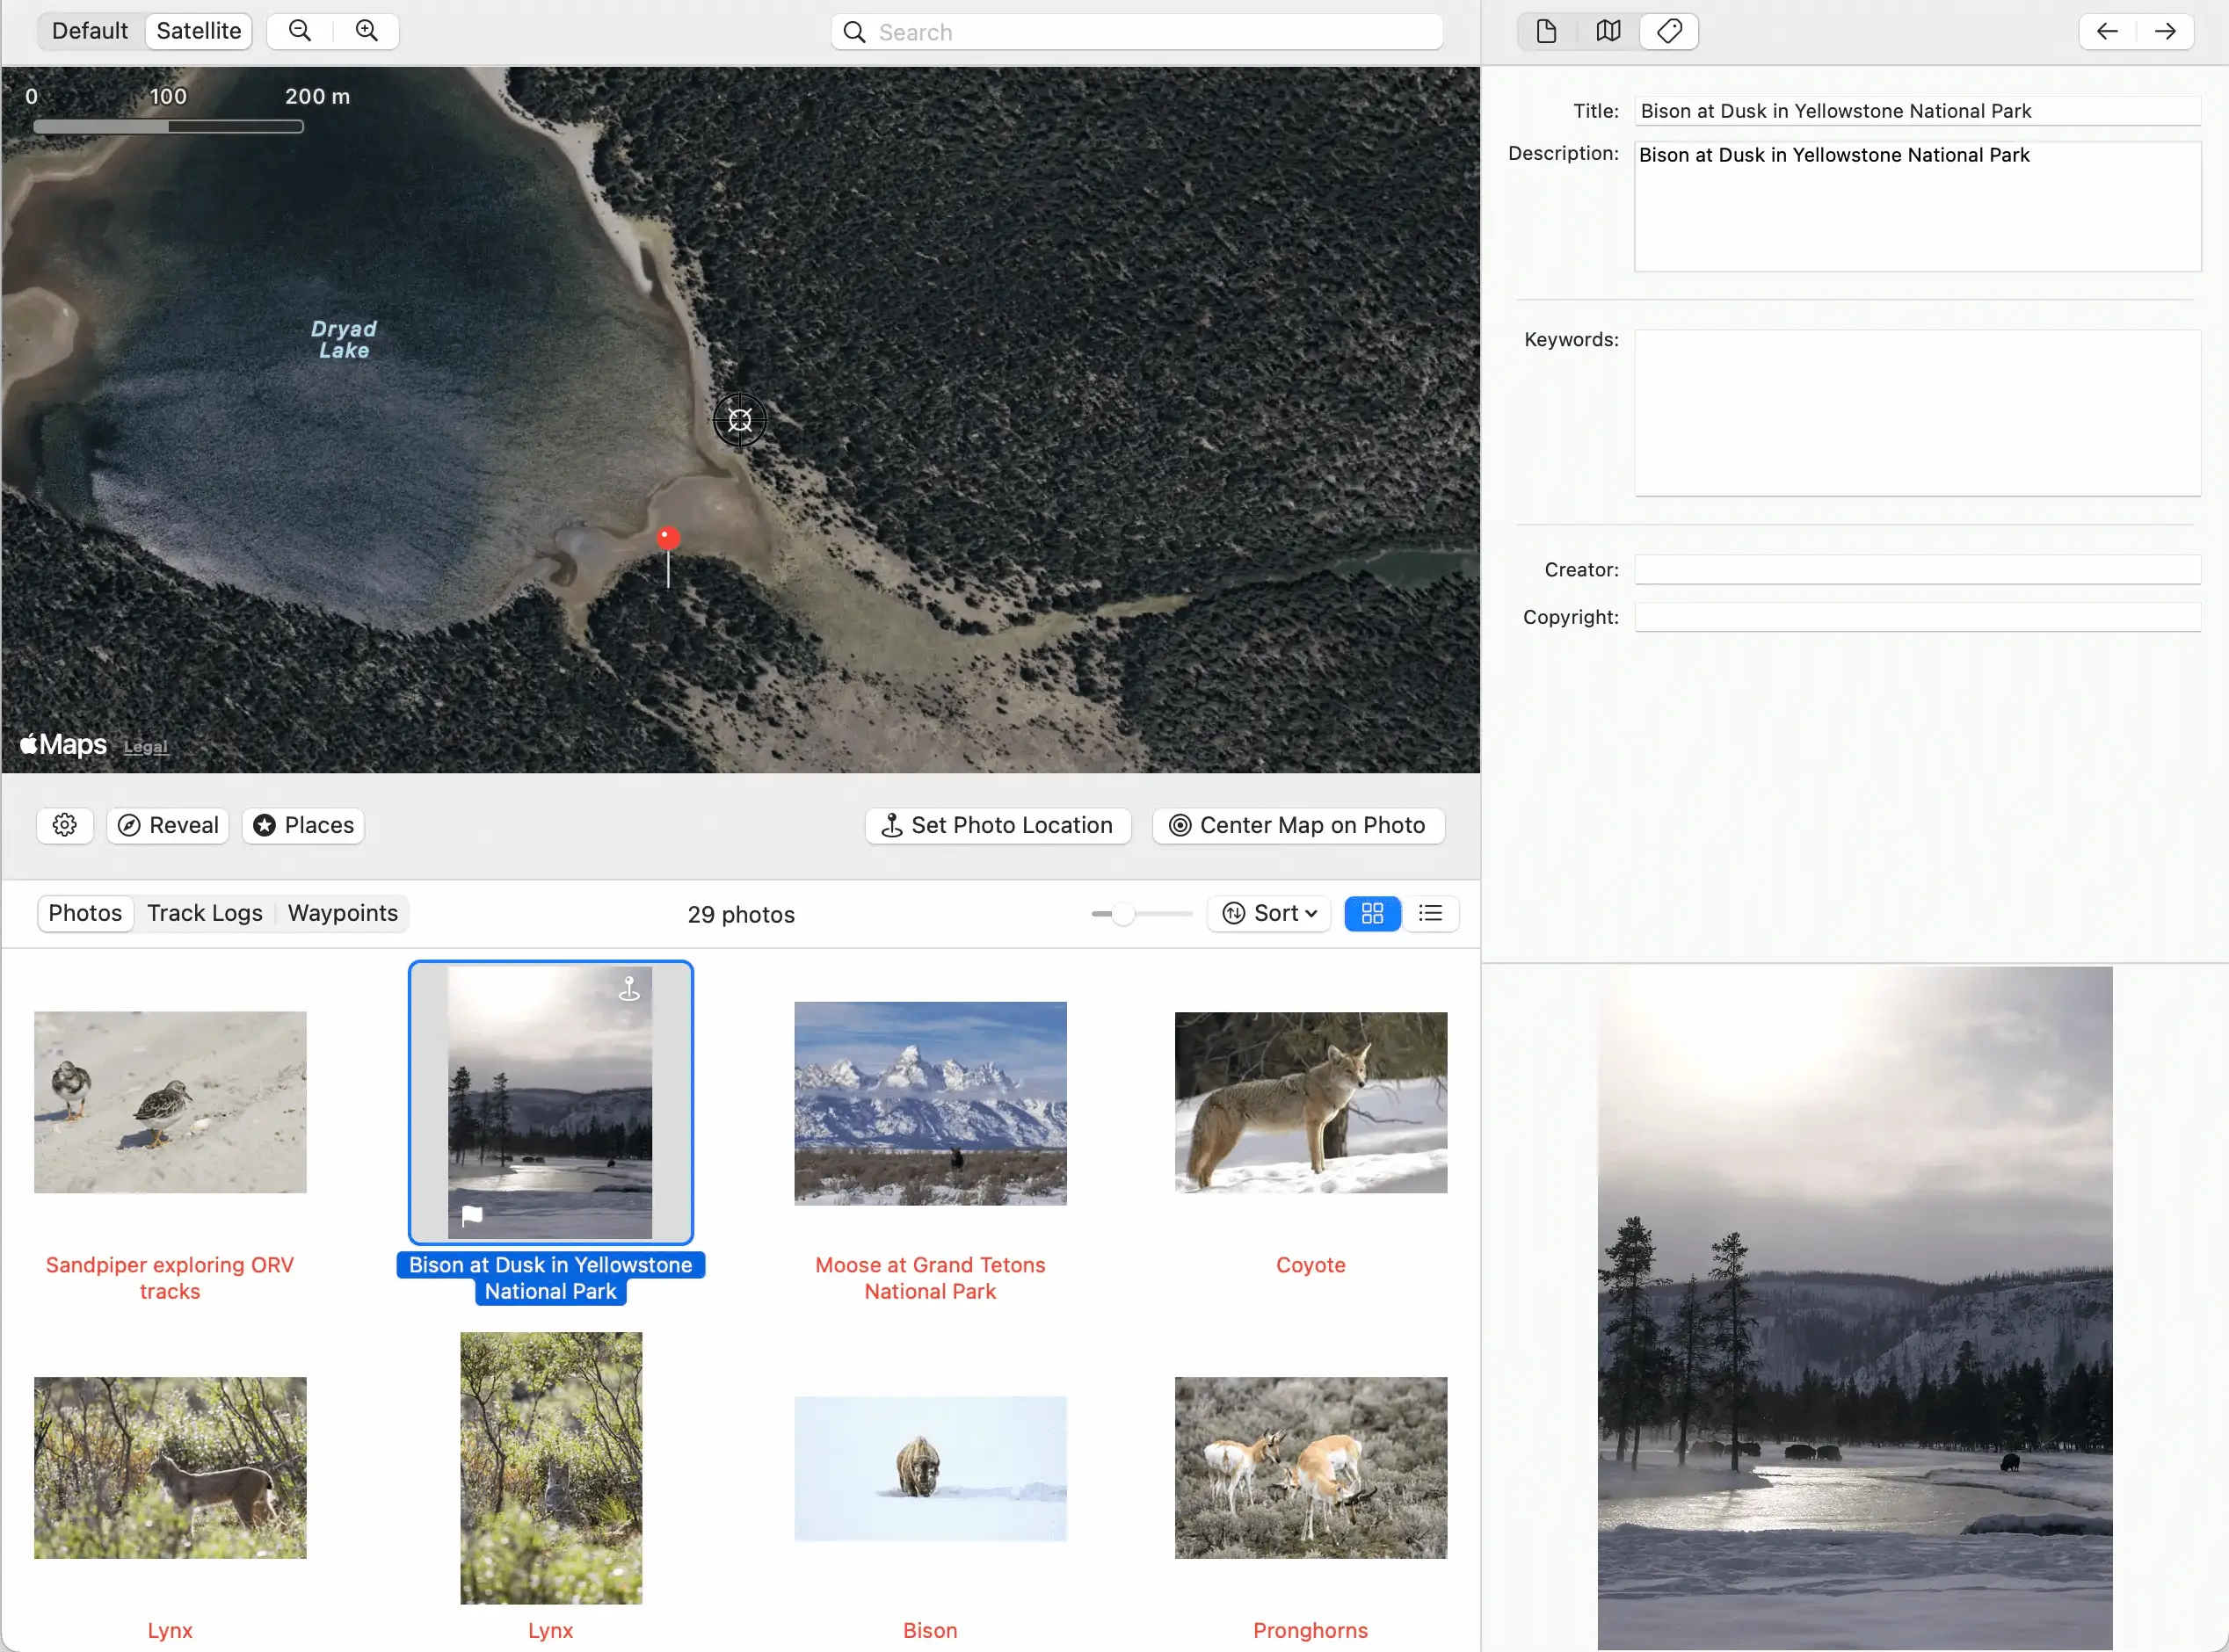Screen dimensions: 2229x1652
Task: Switch map to Default style
Action: [90, 31]
